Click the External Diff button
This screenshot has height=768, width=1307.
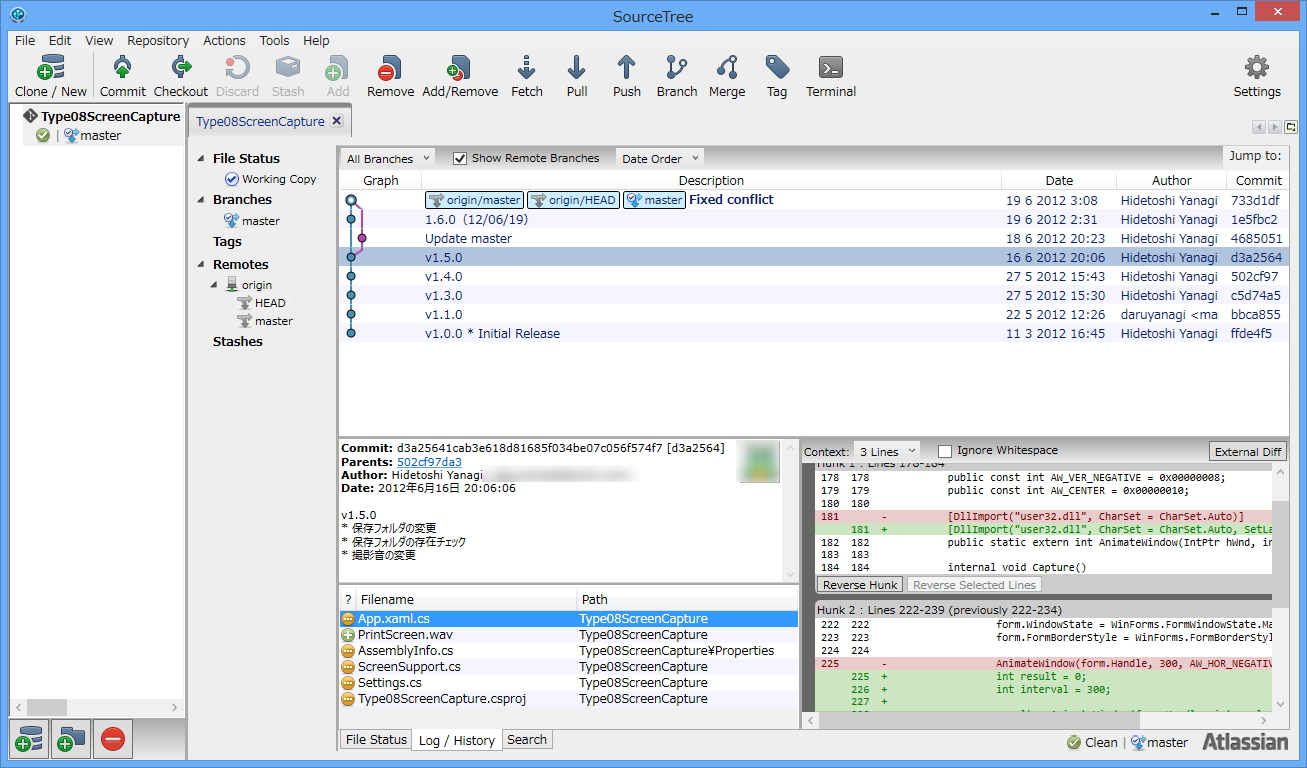click(x=1247, y=450)
